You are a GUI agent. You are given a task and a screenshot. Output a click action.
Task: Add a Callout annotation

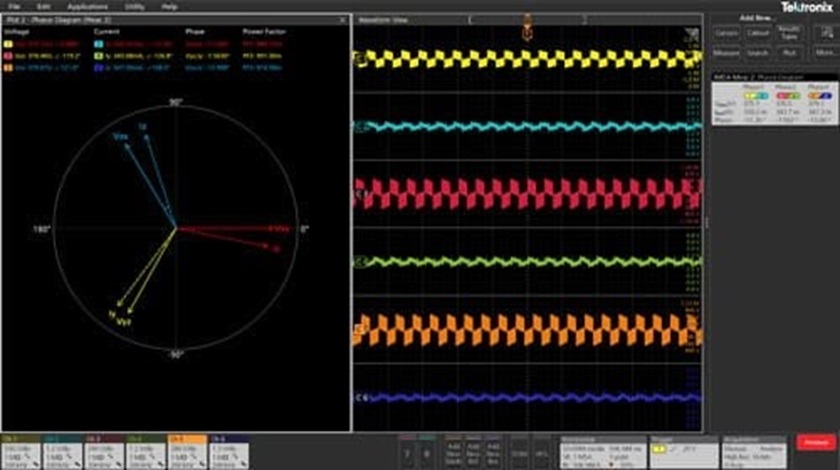pos(758,33)
